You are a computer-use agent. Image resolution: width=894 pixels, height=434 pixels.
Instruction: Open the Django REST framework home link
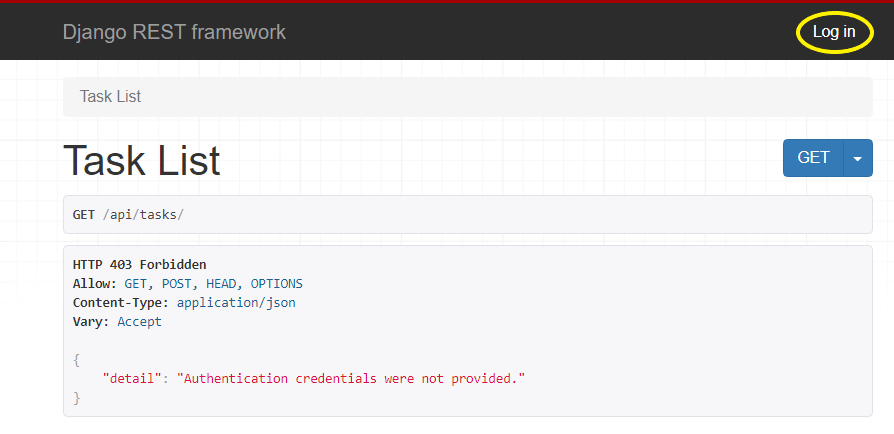pyautogui.click(x=174, y=33)
